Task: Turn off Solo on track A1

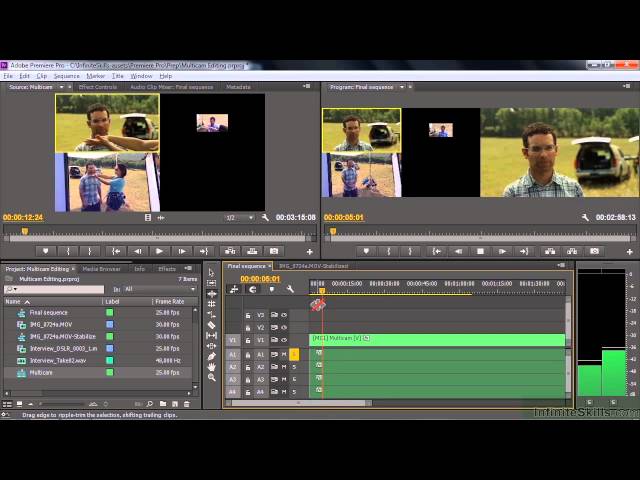Action: click(294, 355)
